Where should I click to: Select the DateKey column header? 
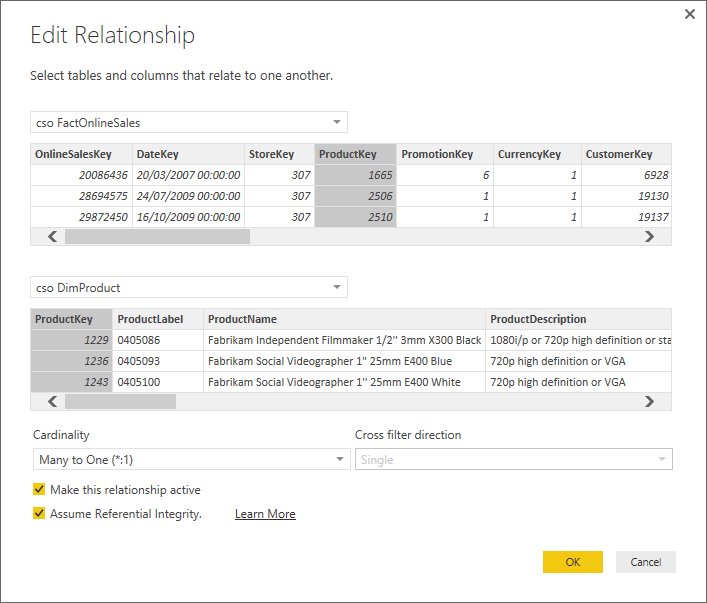click(188, 154)
